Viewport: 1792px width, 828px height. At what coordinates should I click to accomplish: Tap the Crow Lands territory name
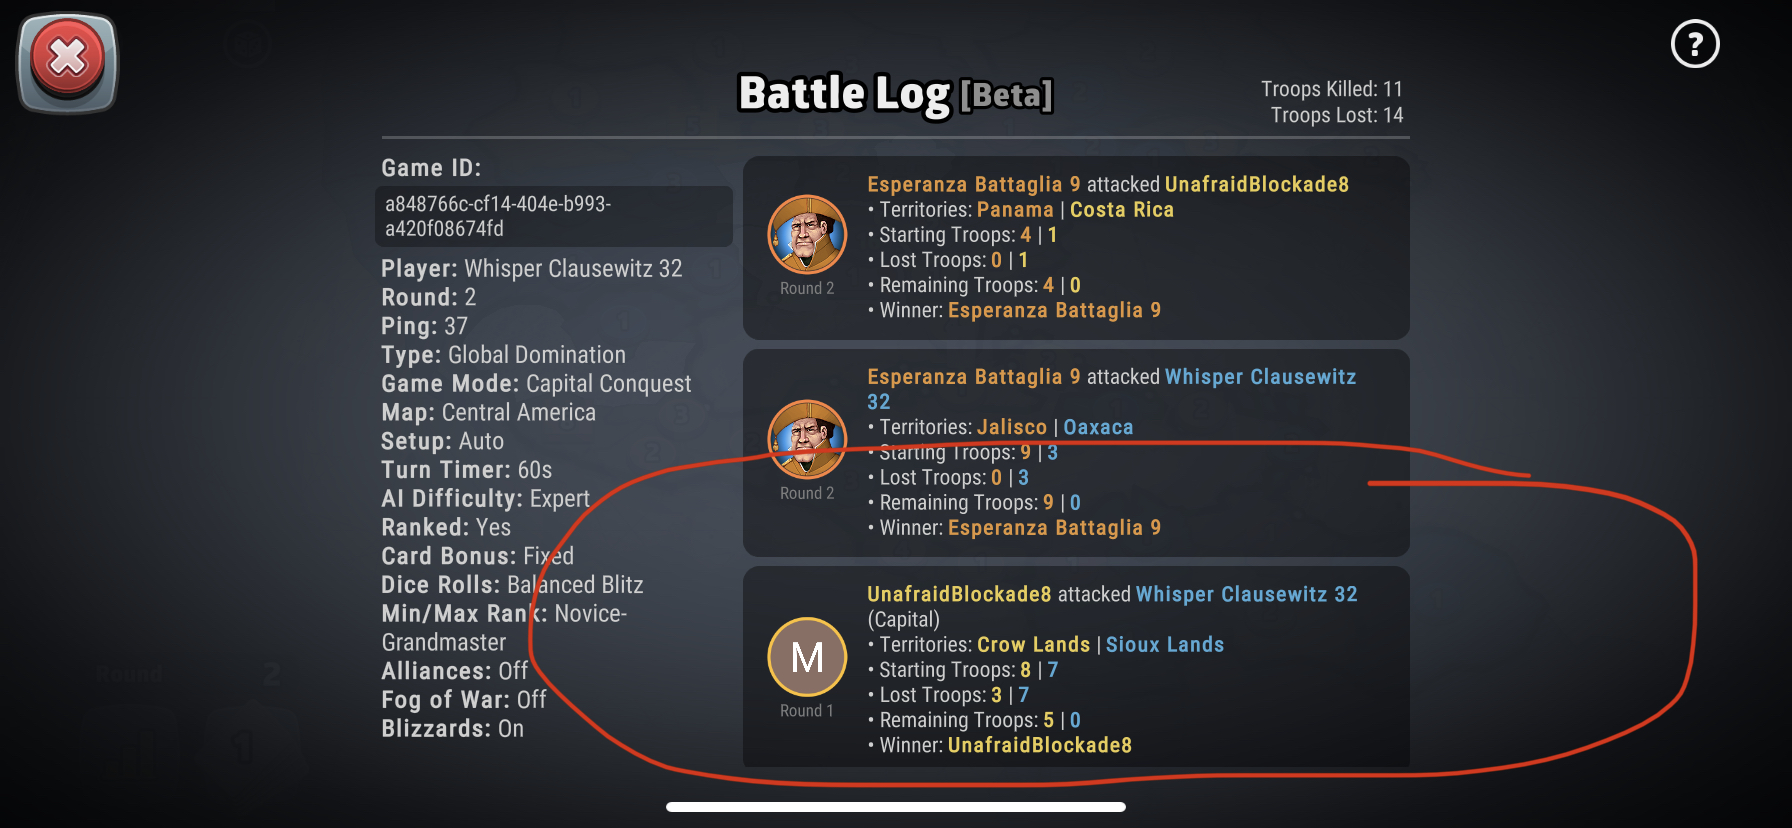click(x=1034, y=645)
